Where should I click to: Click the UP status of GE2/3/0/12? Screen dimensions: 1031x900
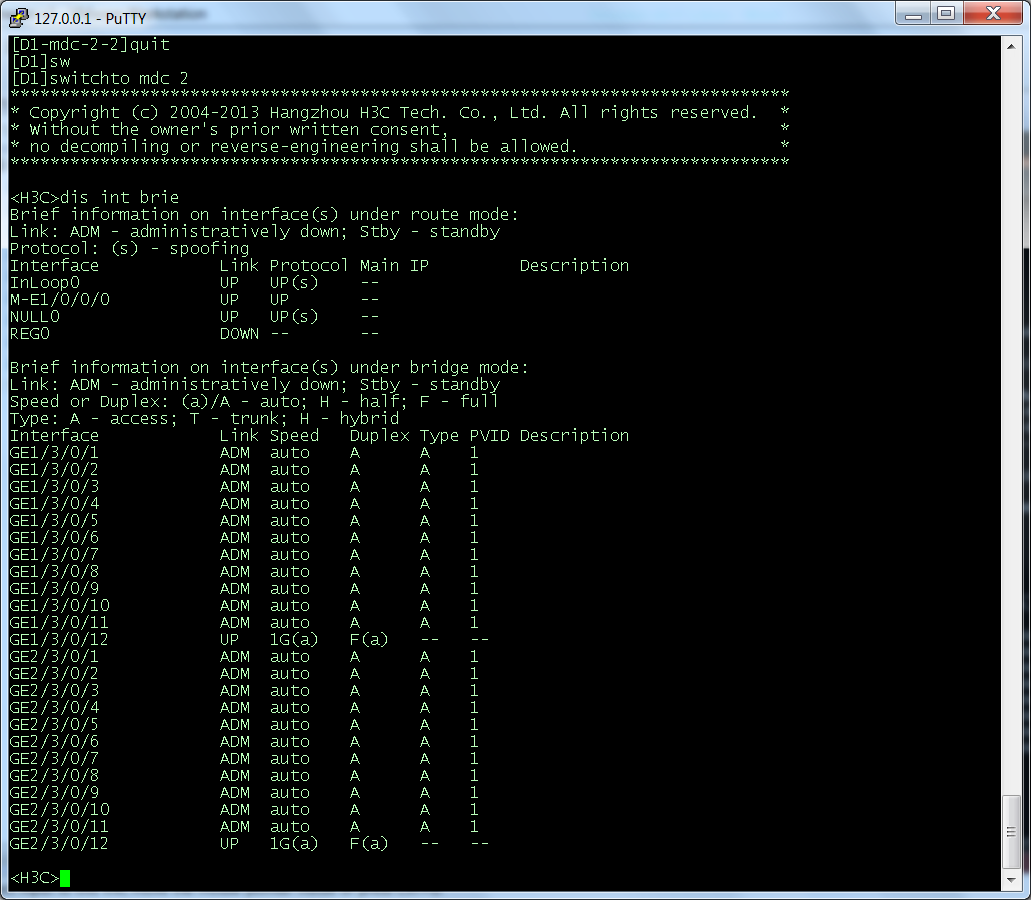(x=229, y=844)
